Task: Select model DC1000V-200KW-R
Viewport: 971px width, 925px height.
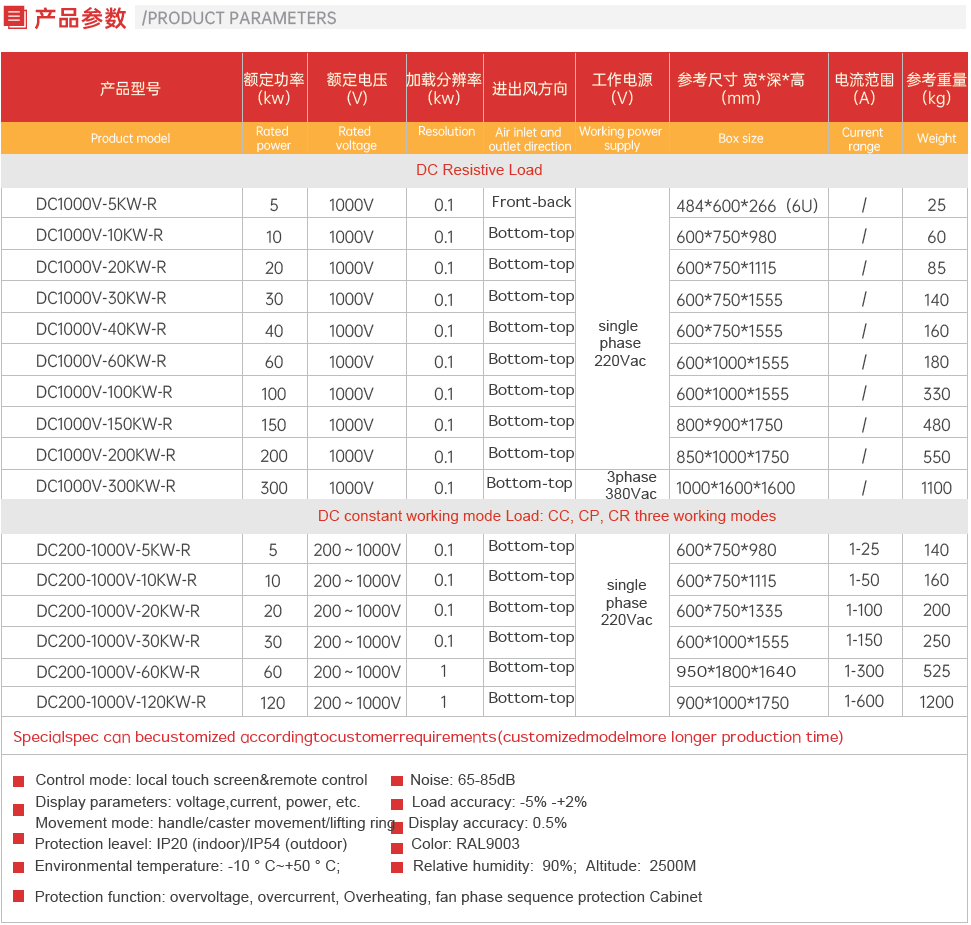Action: 106,455
